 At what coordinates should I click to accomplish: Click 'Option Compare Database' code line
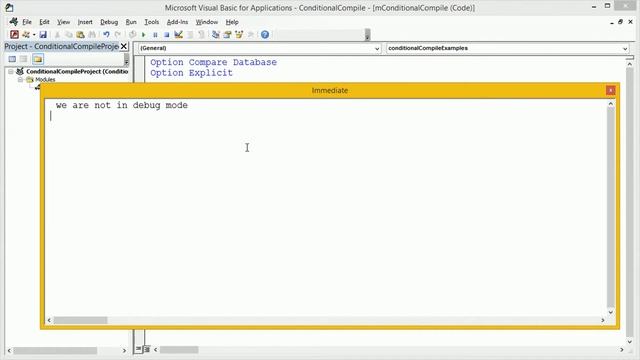(x=213, y=62)
